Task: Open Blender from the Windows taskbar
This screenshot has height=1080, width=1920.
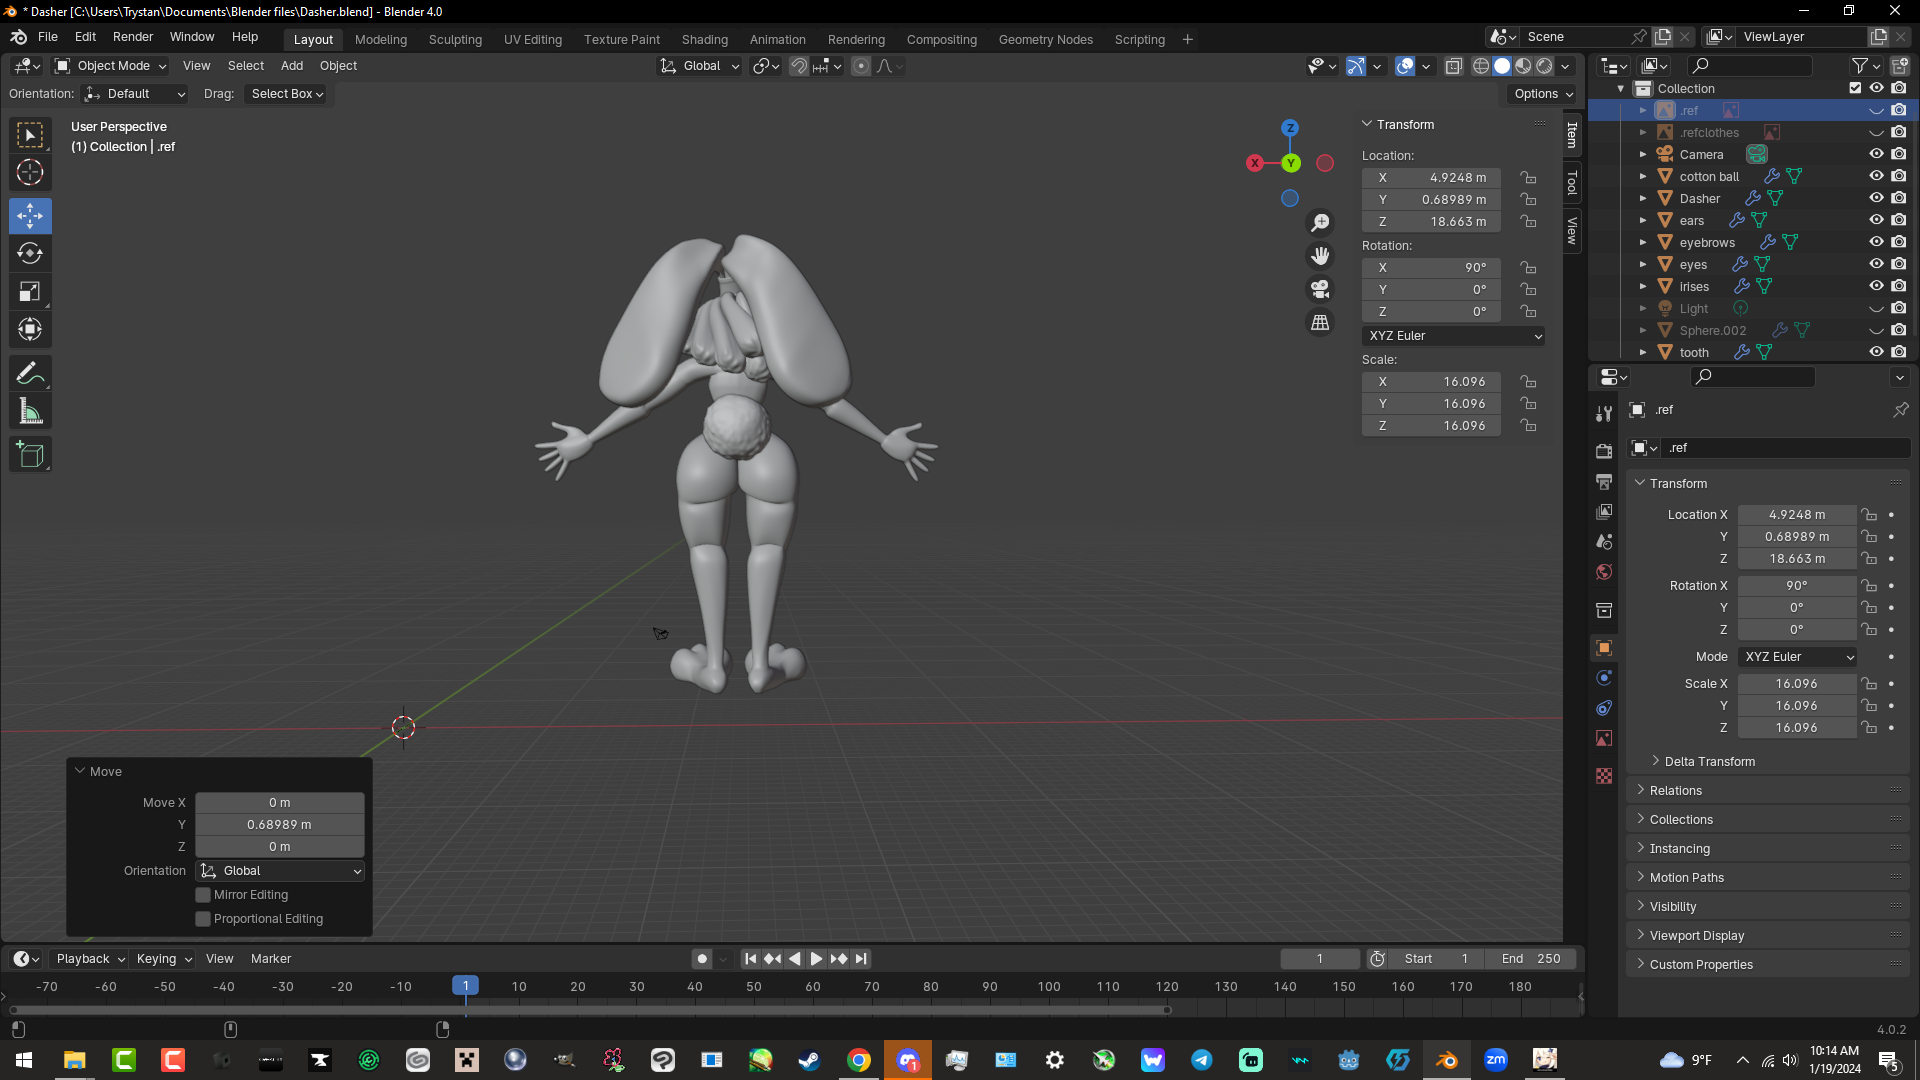Action: click(1446, 1060)
